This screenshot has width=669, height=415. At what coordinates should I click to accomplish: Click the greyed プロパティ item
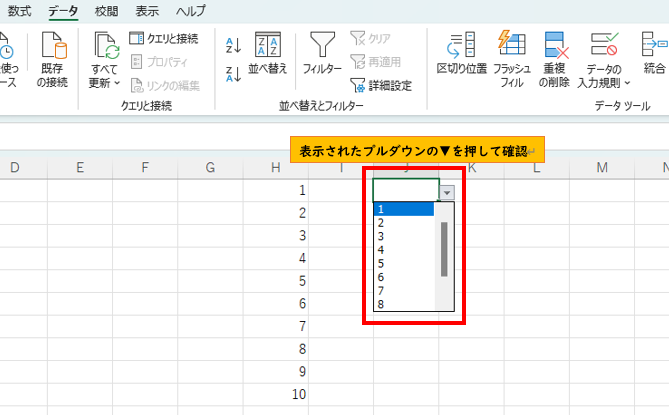[x=159, y=62]
